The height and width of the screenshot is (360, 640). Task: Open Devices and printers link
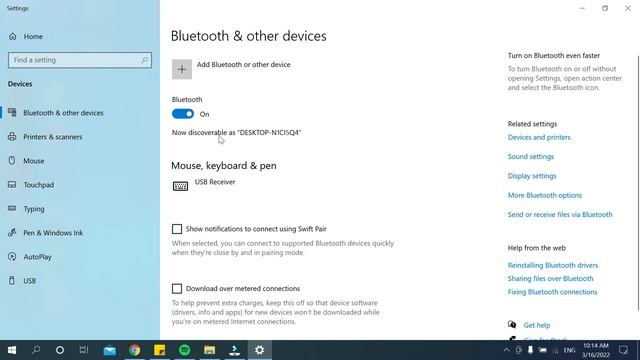[539, 138]
